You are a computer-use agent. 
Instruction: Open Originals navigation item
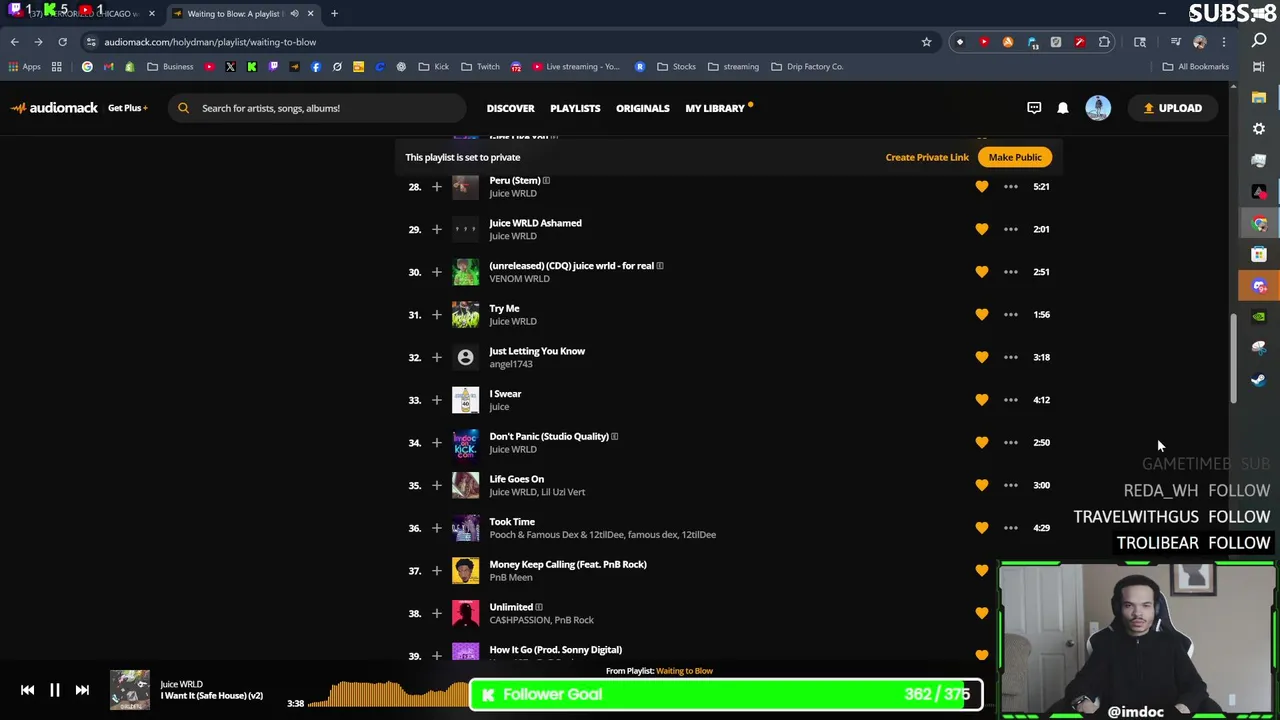tap(643, 108)
